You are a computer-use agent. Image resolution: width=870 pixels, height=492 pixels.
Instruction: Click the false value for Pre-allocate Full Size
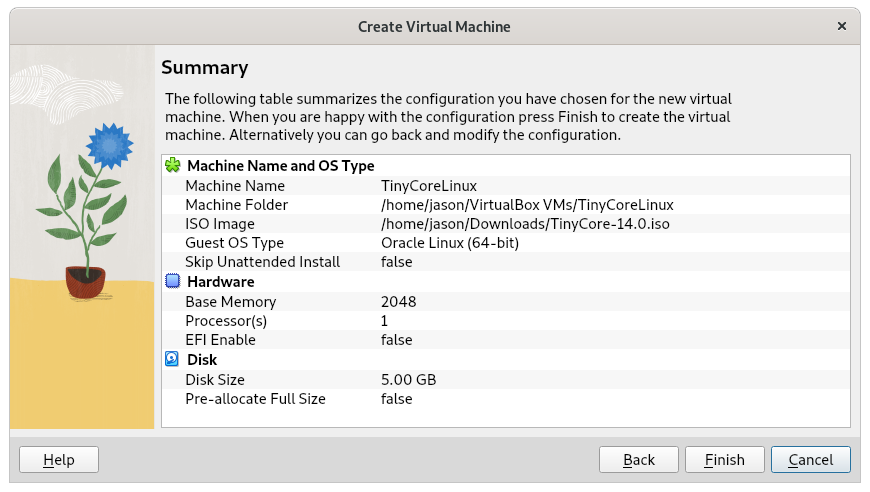click(x=396, y=399)
